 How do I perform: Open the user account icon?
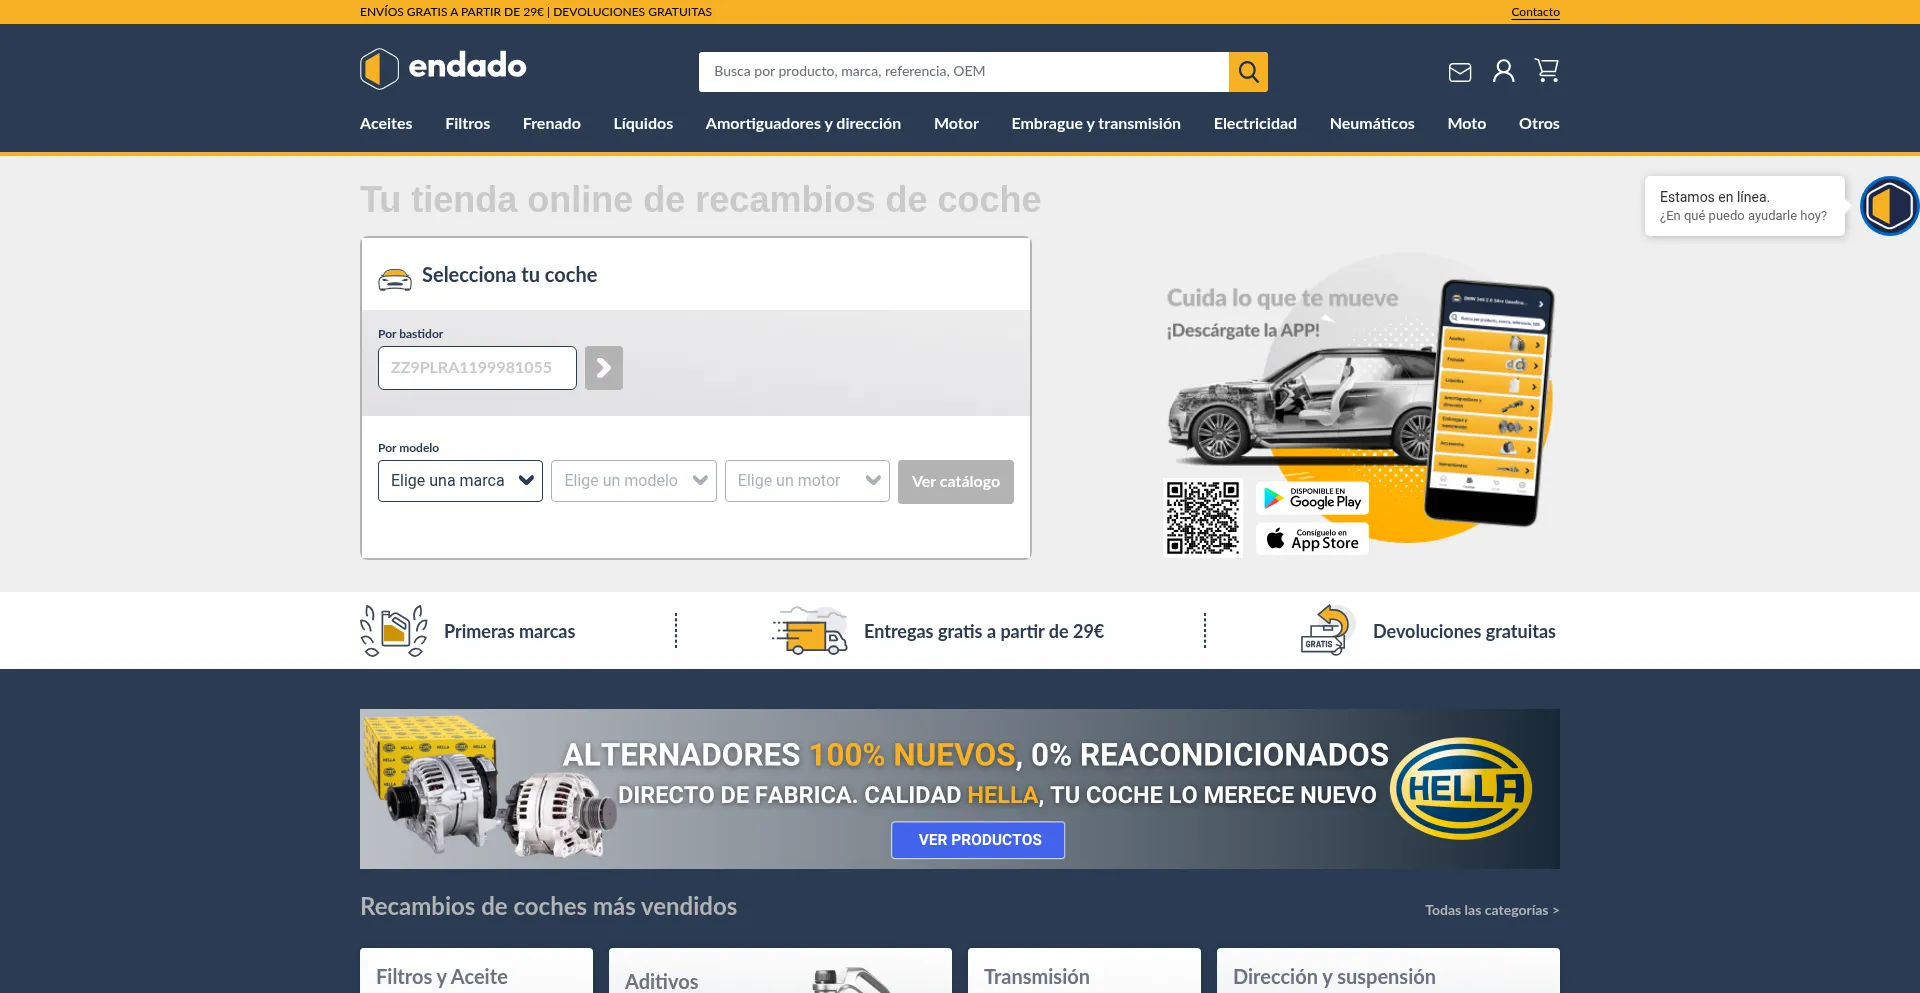(x=1503, y=71)
